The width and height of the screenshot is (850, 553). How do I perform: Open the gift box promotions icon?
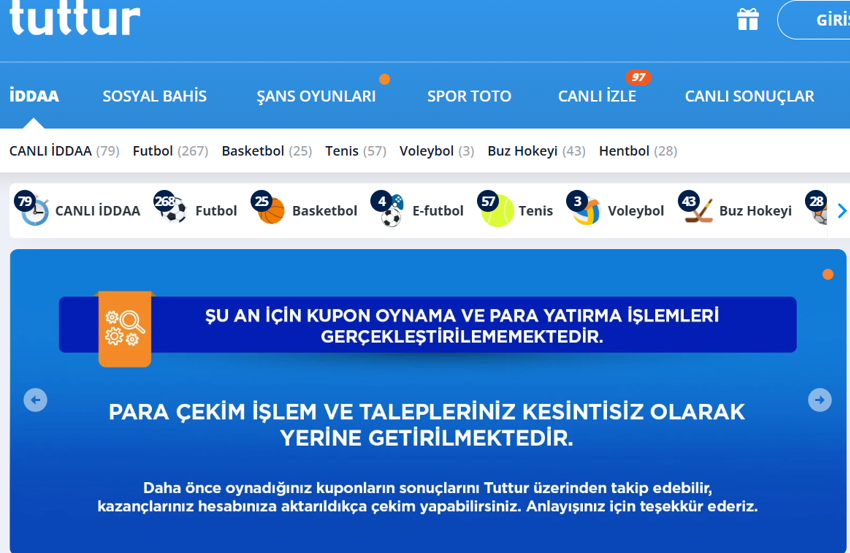[x=748, y=20]
